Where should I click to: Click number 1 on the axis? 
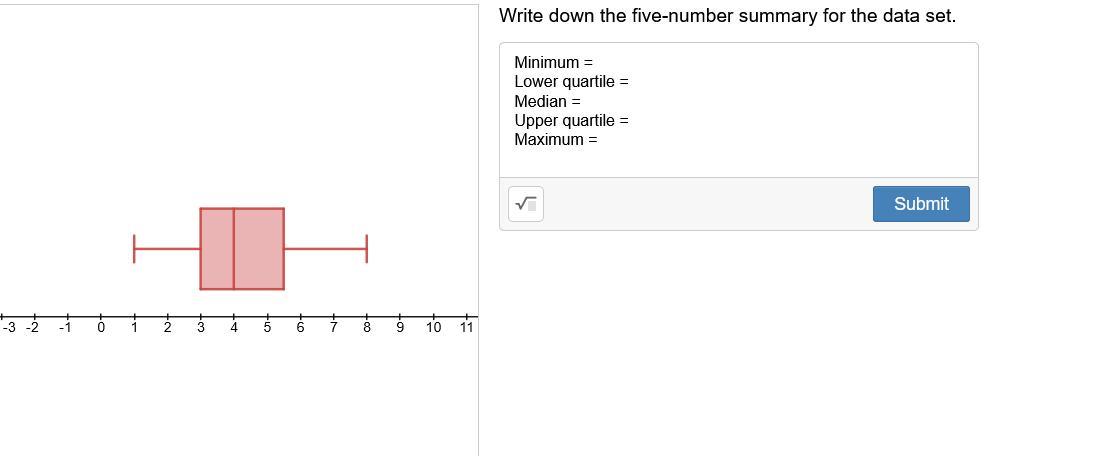point(134,327)
